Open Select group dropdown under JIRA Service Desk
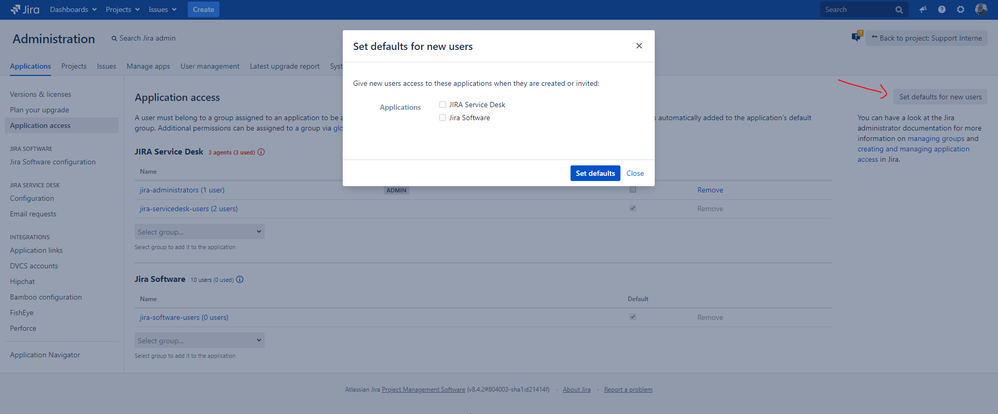 (199, 232)
